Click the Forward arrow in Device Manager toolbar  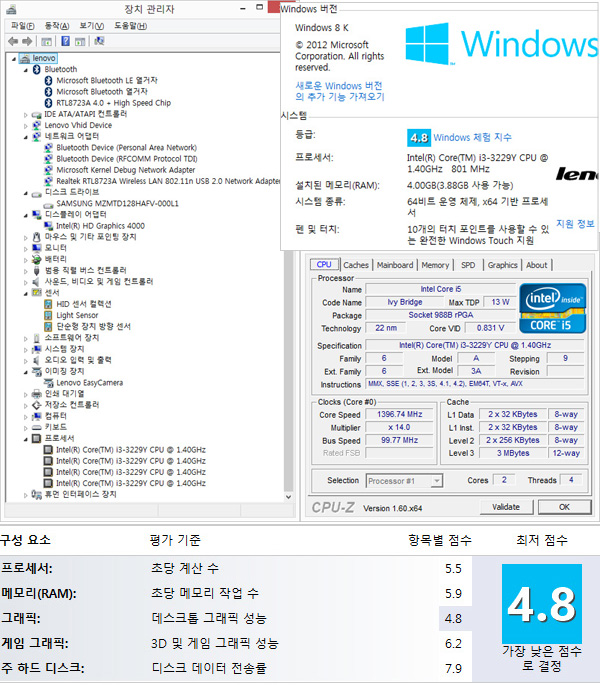[27, 41]
